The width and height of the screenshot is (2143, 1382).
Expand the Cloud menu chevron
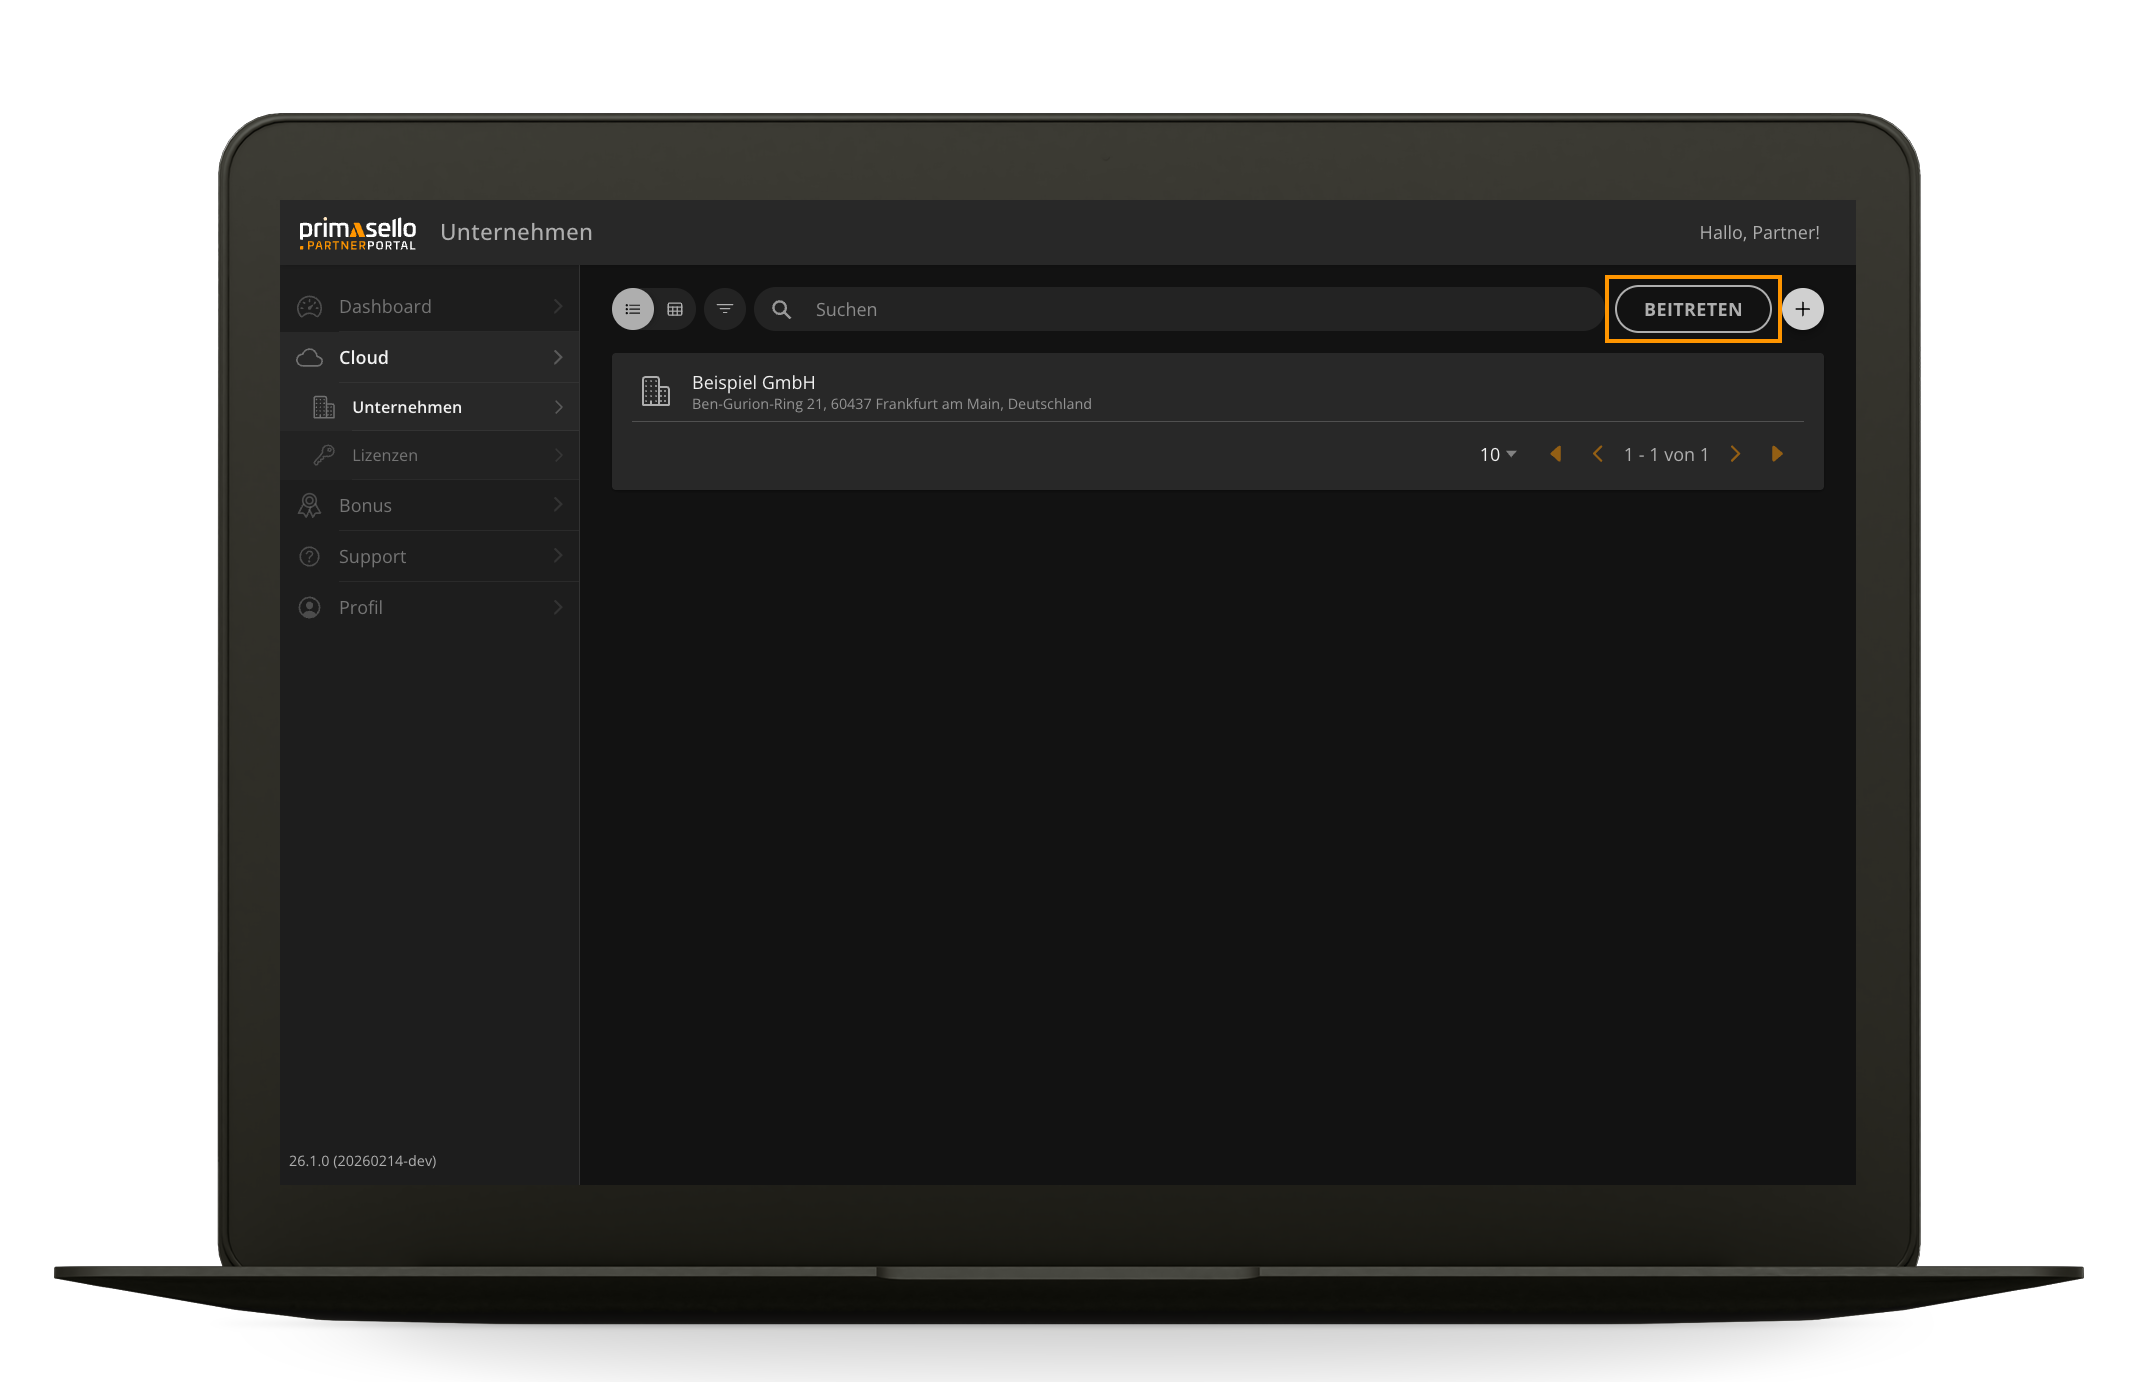pyautogui.click(x=558, y=357)
